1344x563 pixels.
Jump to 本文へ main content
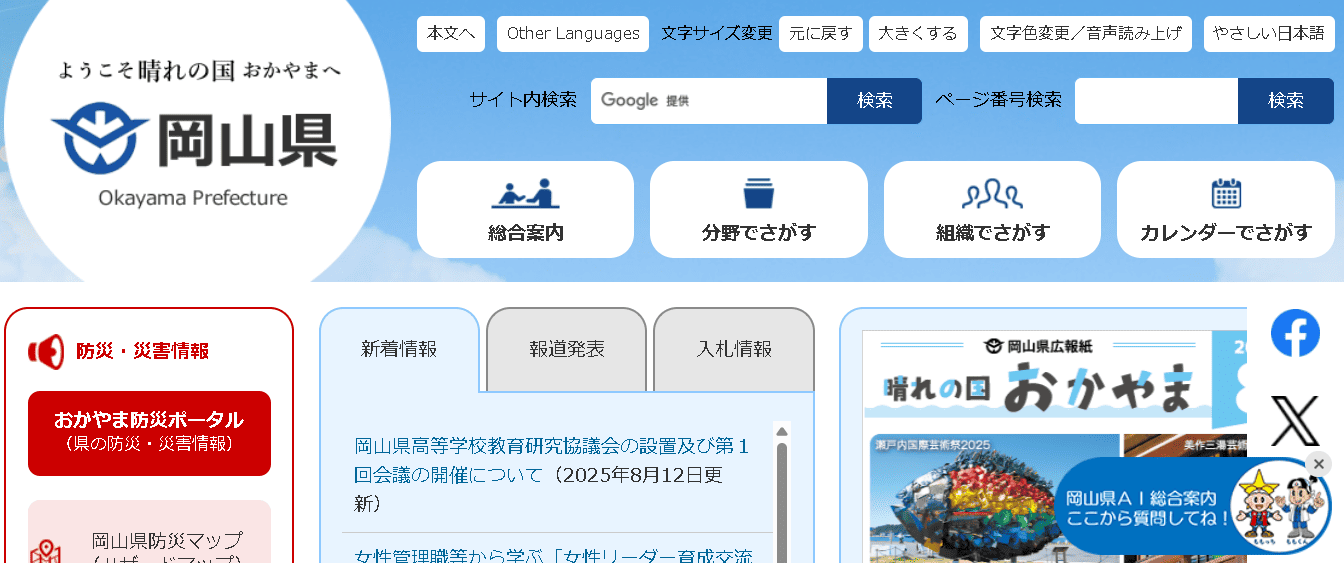tap(451, 34)
